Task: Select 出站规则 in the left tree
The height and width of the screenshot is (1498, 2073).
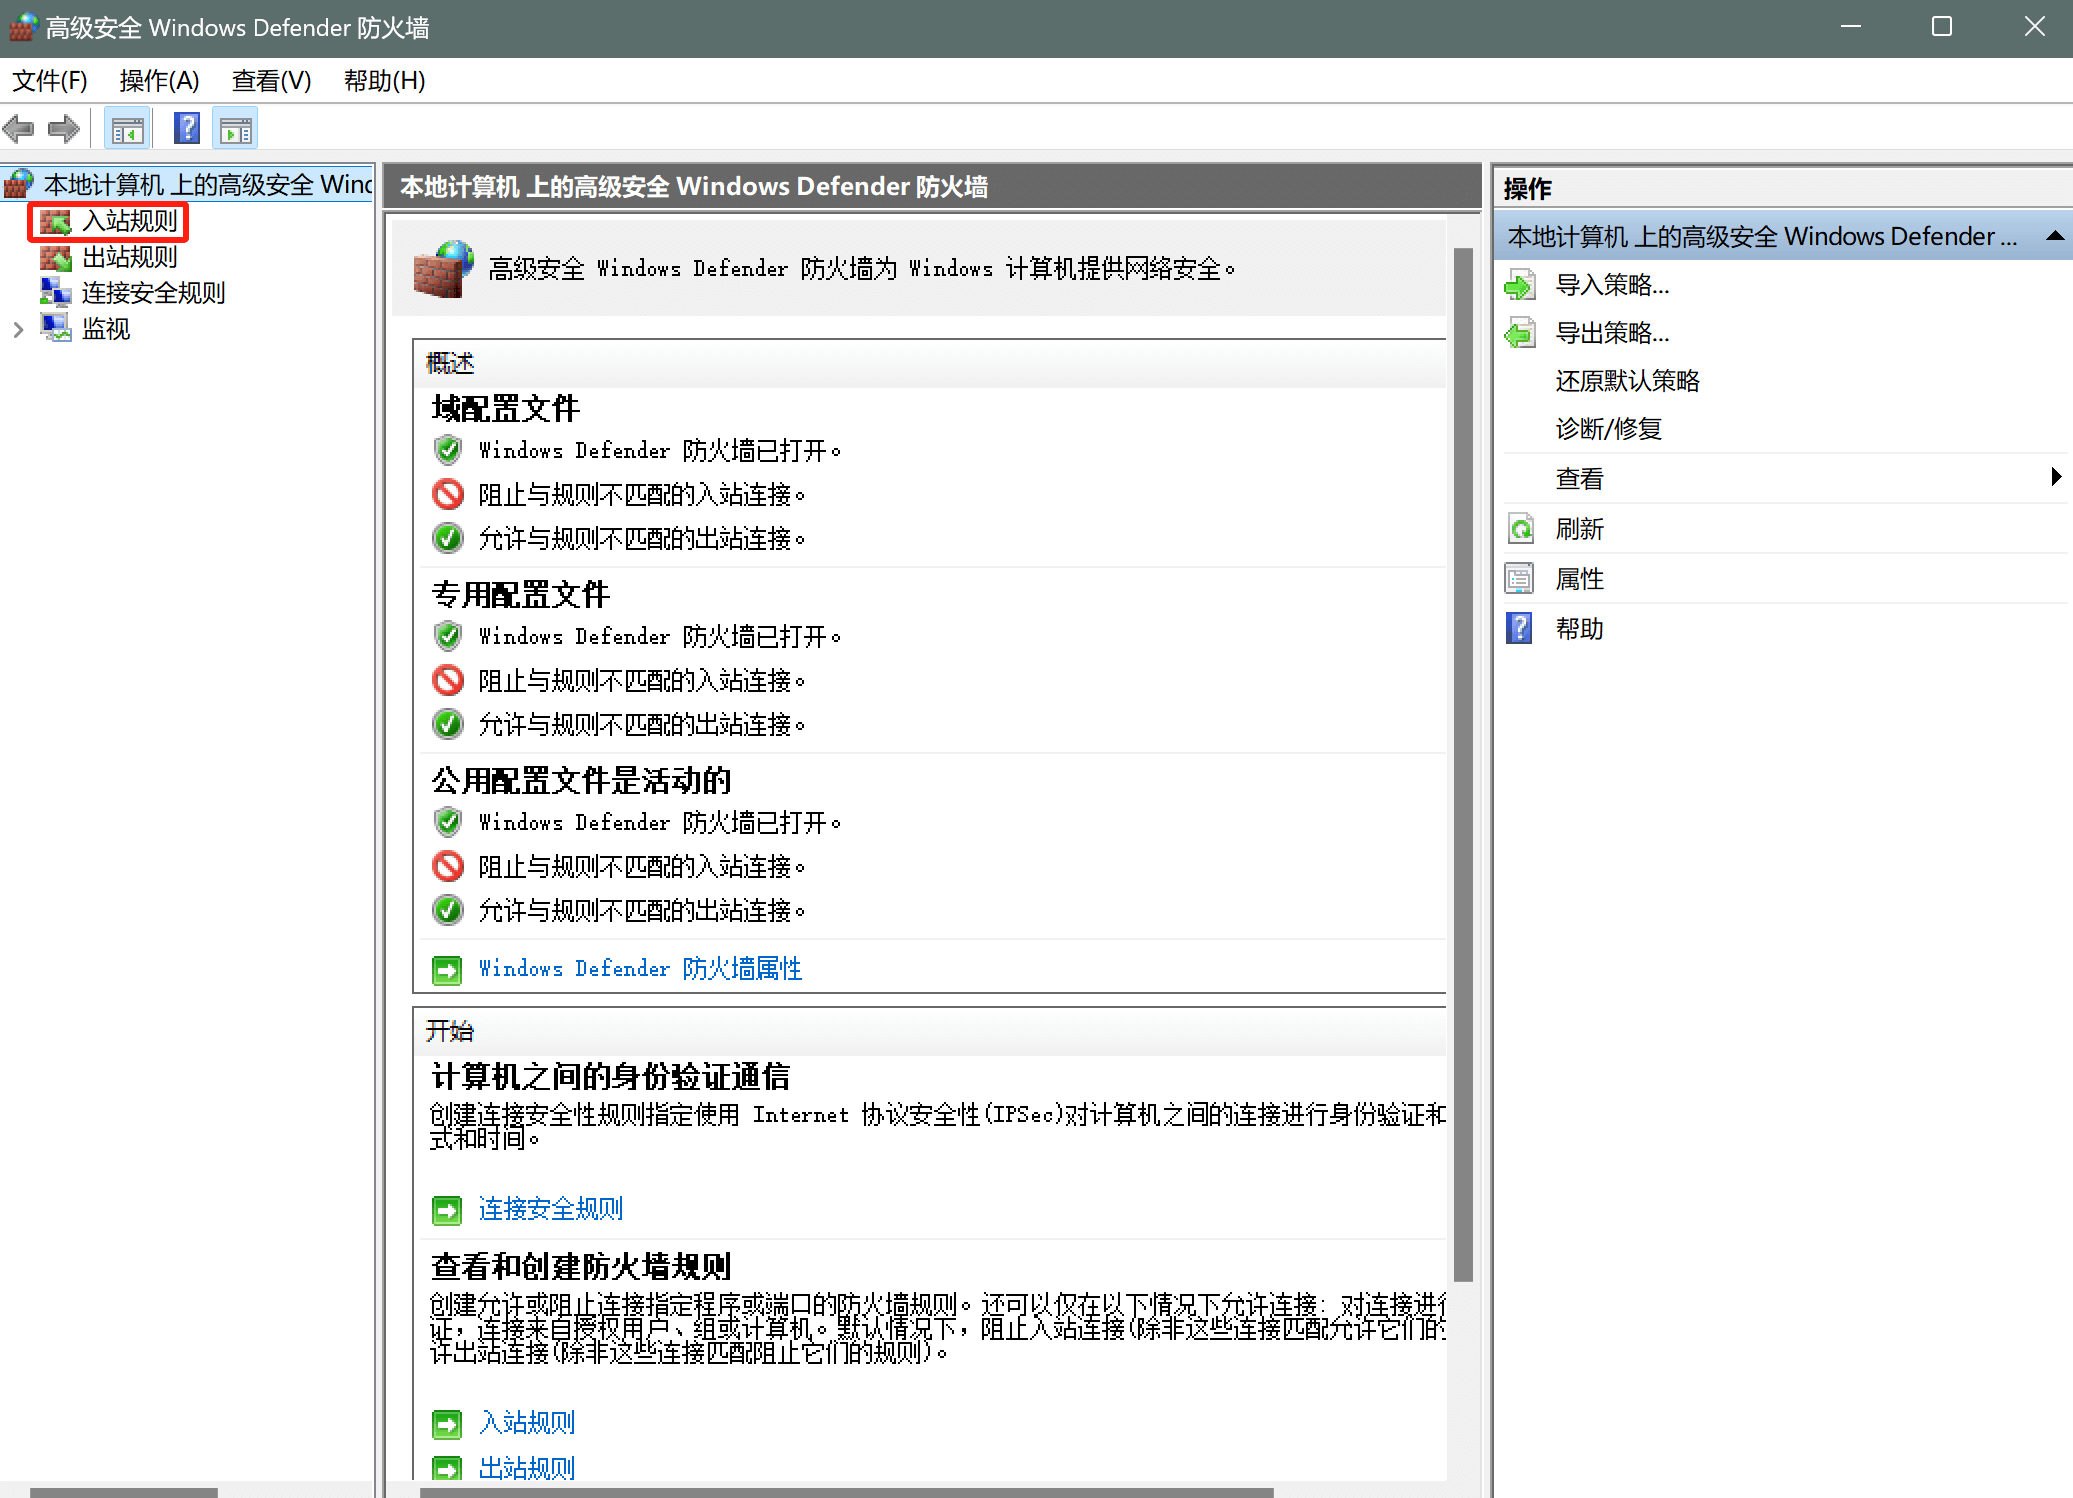Action: pos(129,257)
